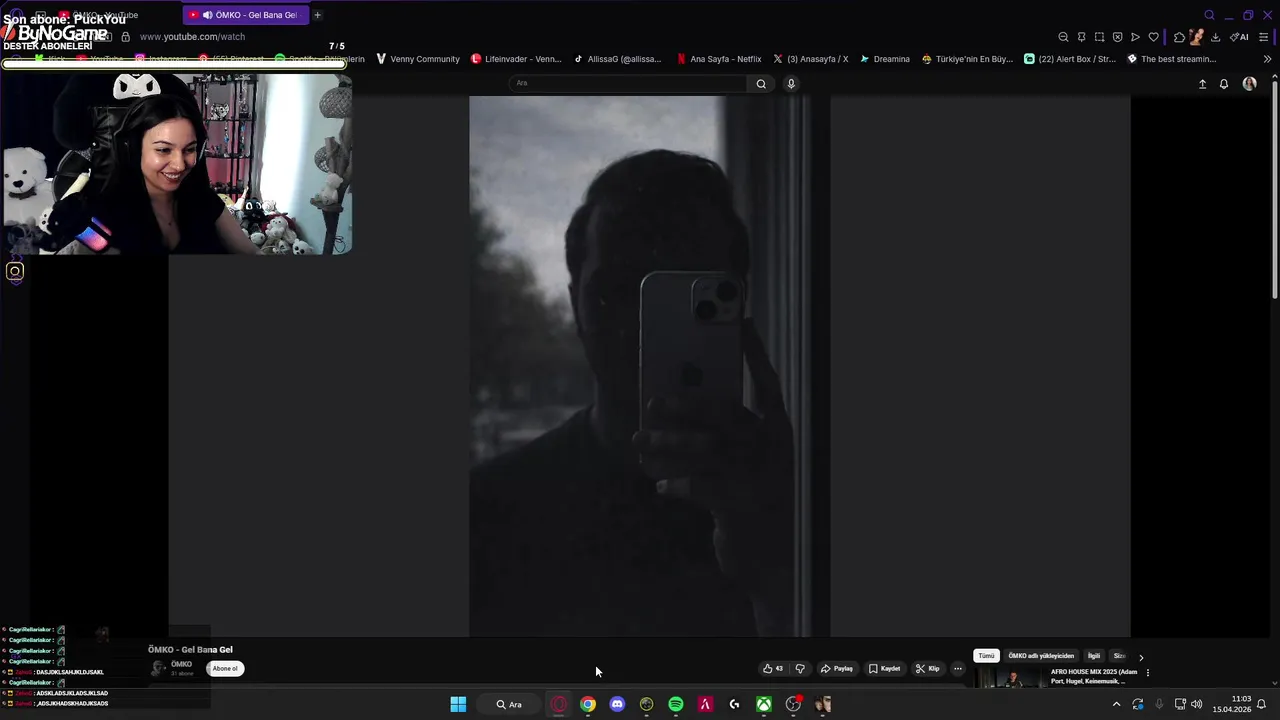
Task: Click the YouTube search magnifier button
Action: [x=761, y=84]
